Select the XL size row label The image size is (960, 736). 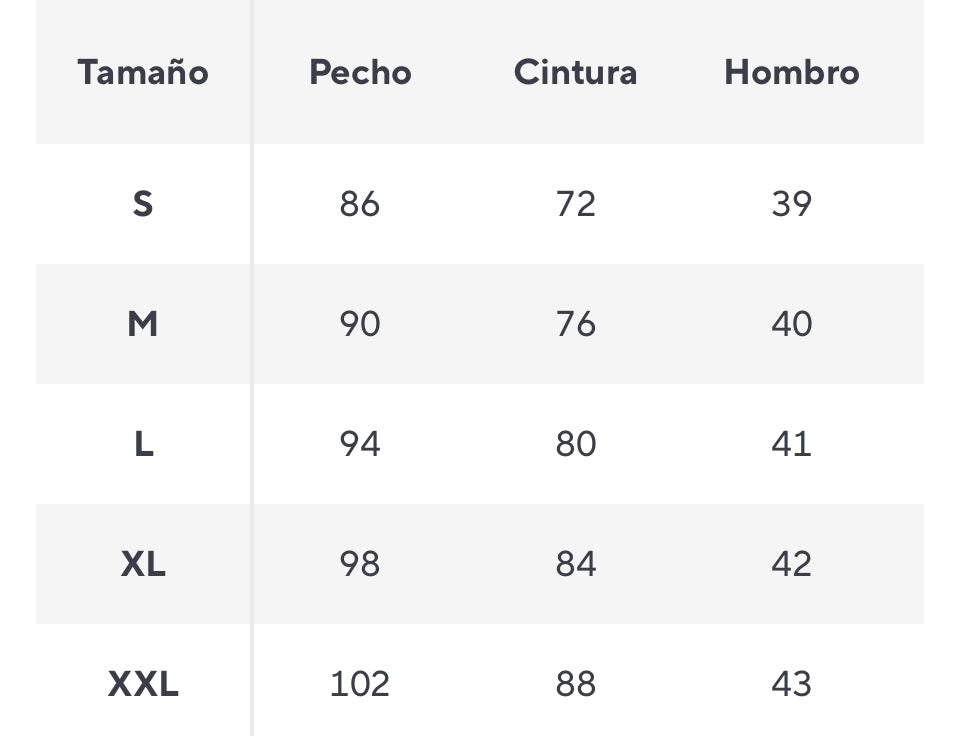coord(143,564)
